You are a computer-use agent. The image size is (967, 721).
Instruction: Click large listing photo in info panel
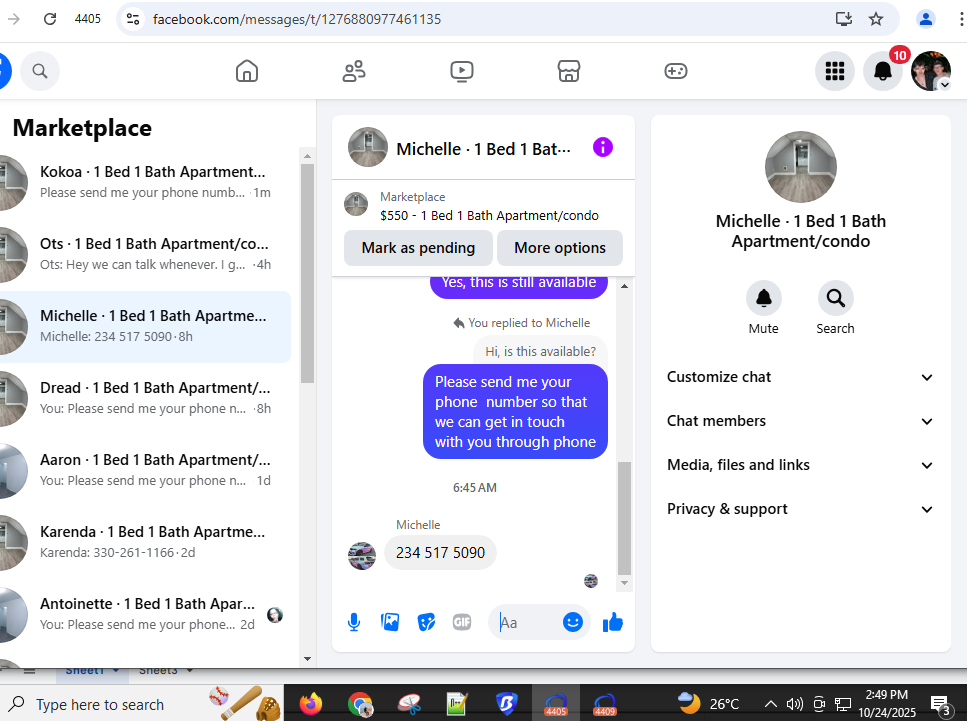pyautogui.click(x=800, y=167)
